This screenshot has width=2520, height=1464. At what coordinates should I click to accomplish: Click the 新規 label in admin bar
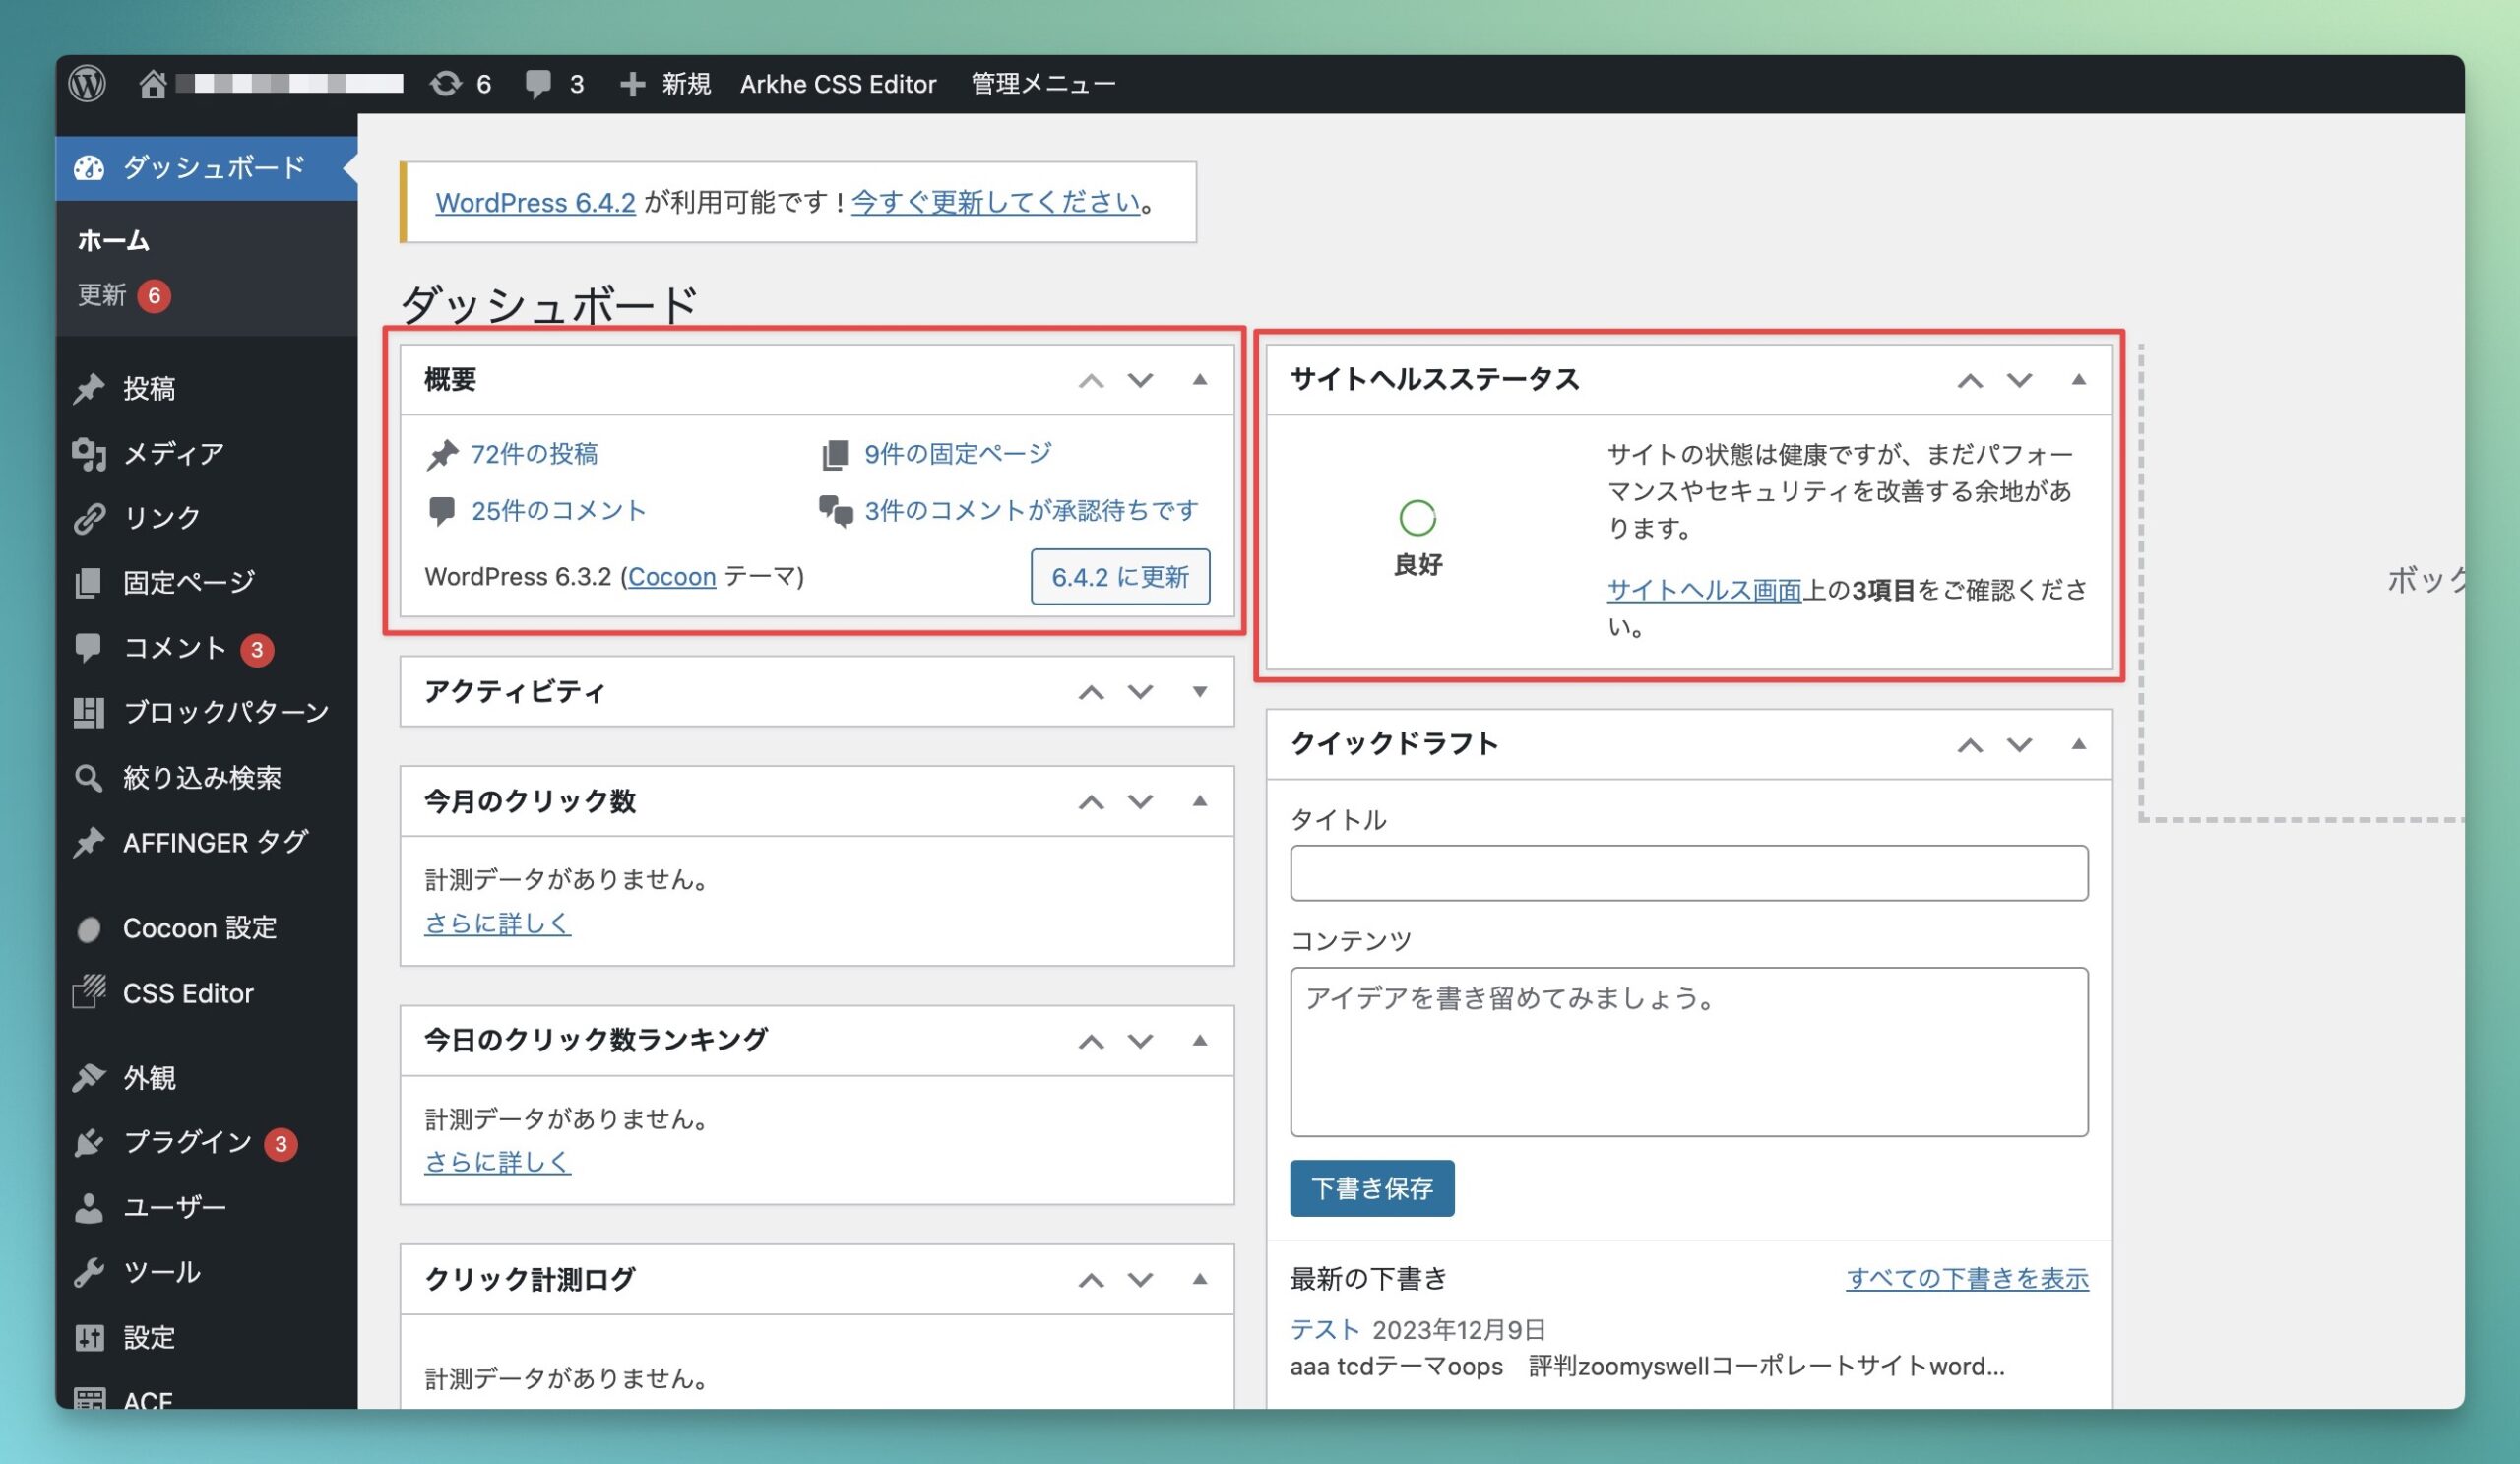pyautogui.click(x=686, y=84)
